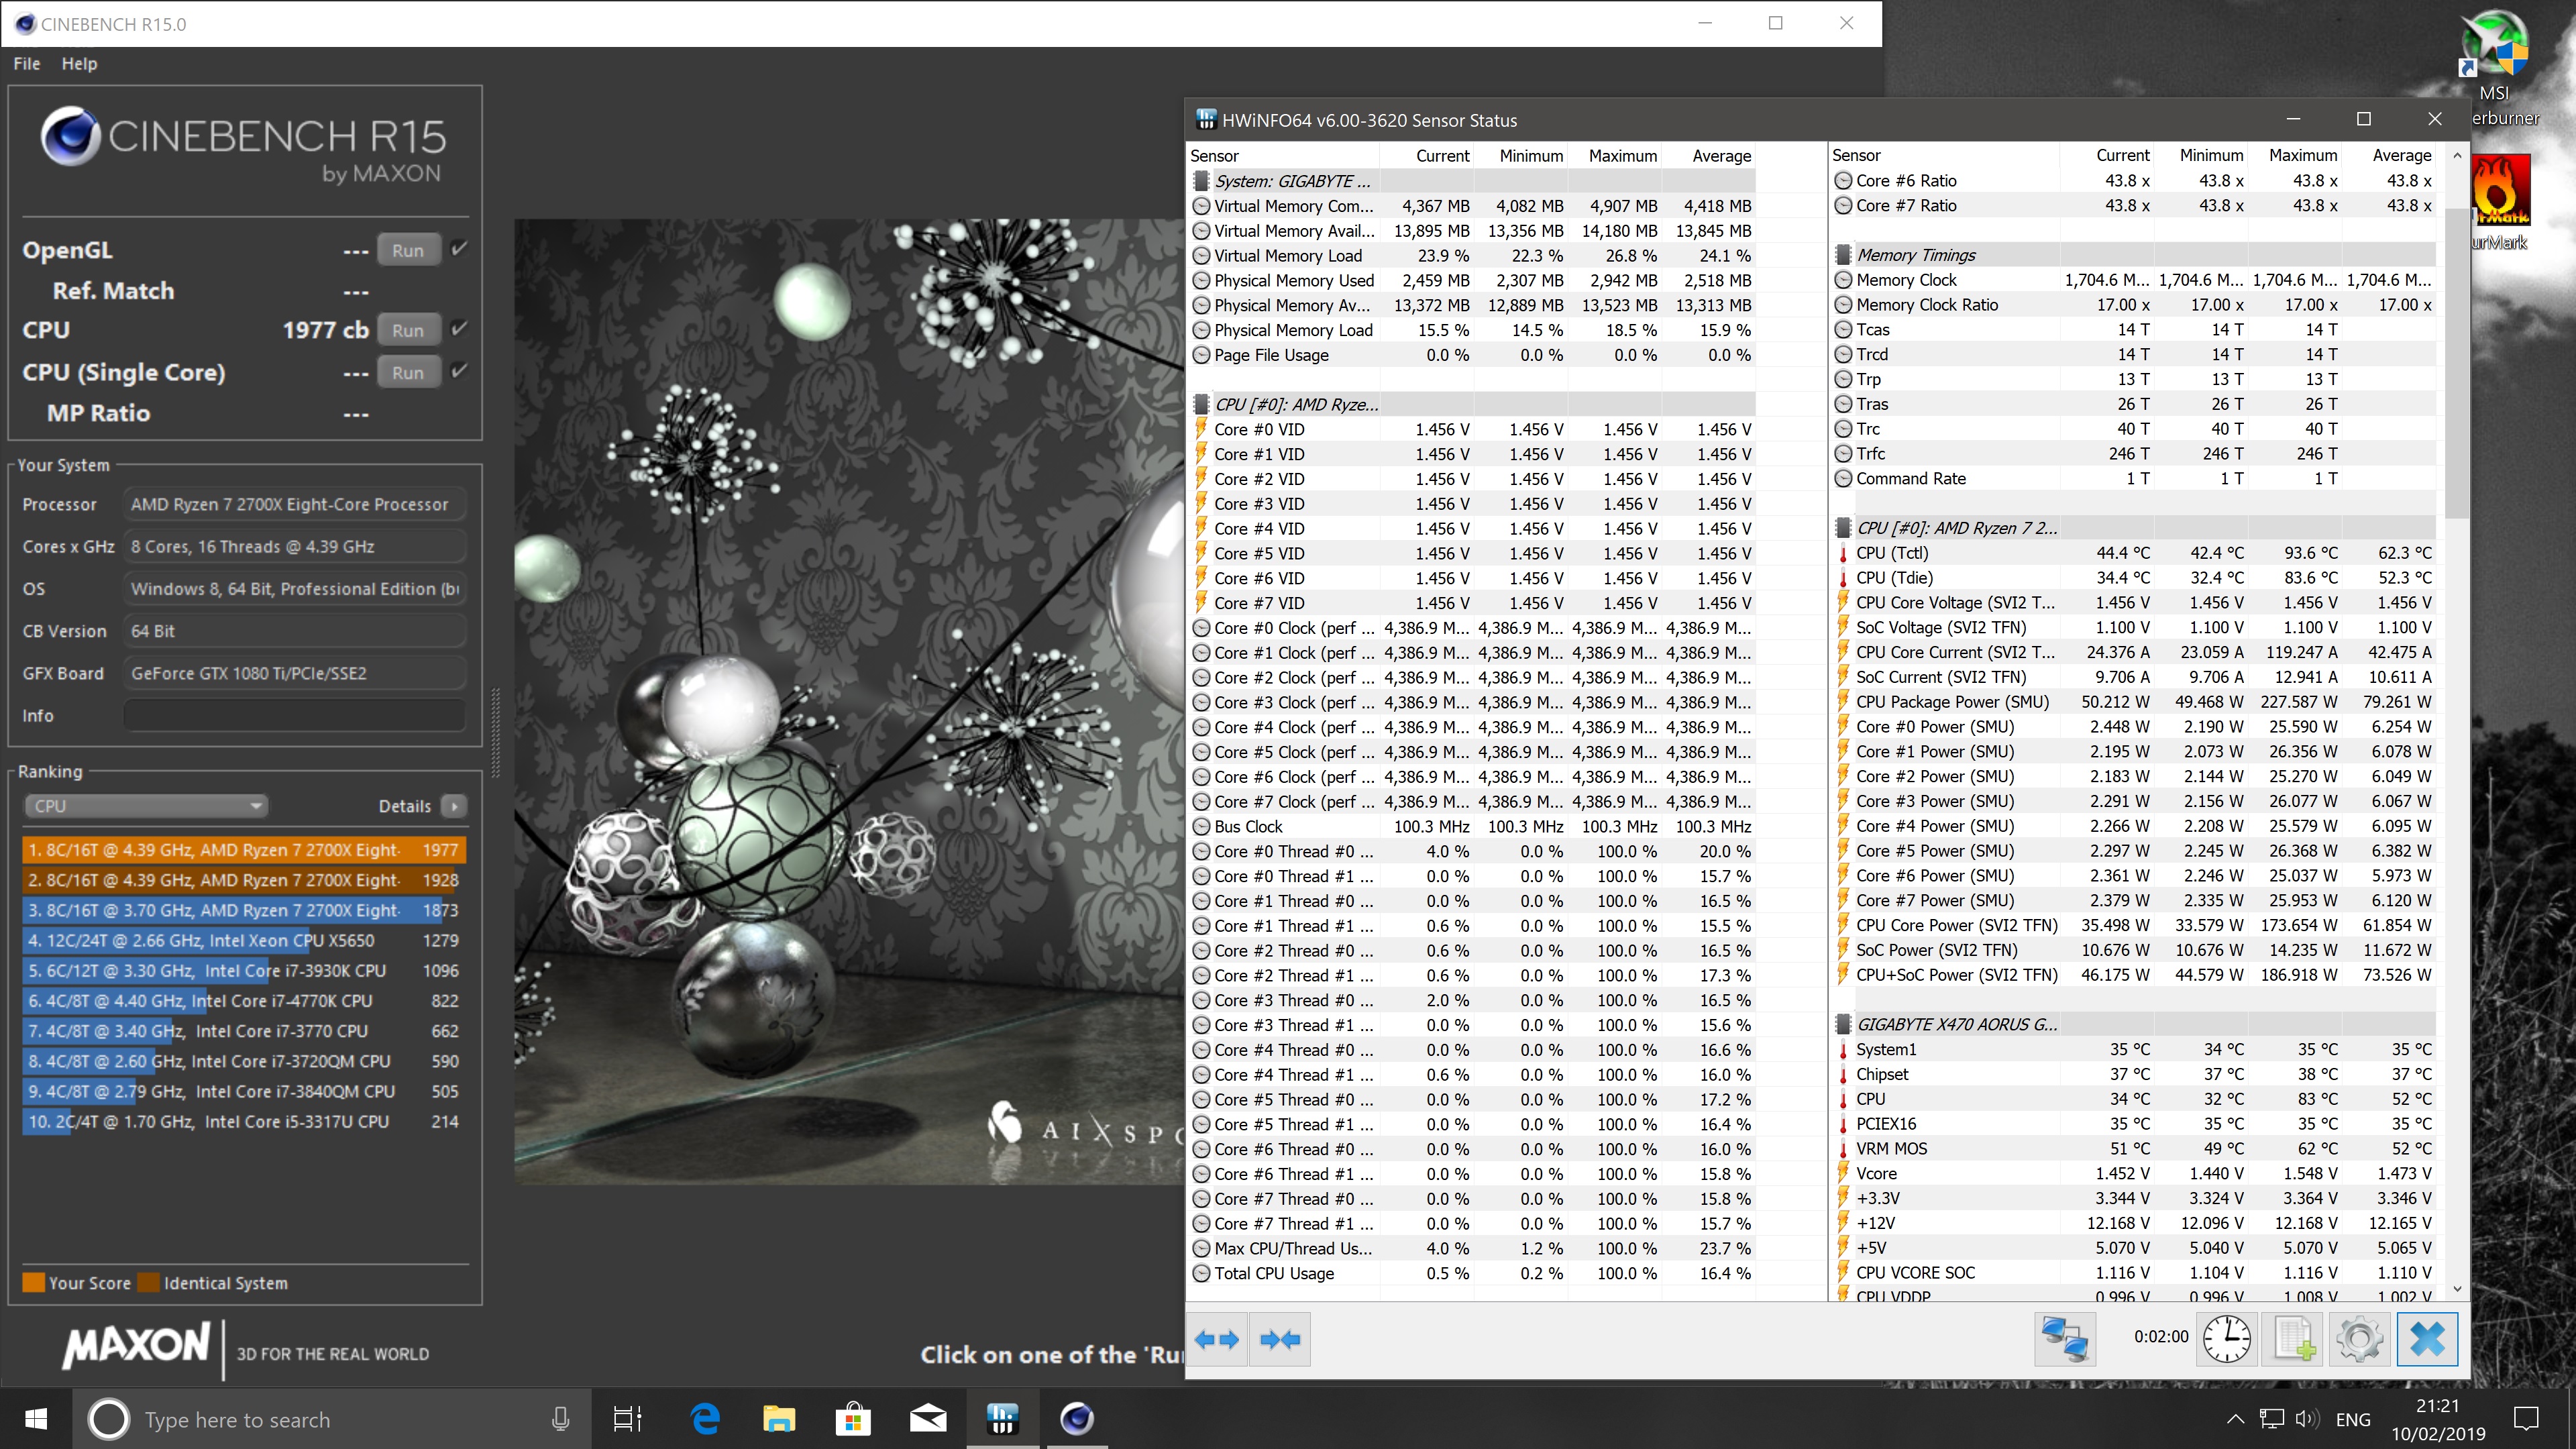
Task: Select Intel Xeon X5650 ranking entry
Action: click(x=243, y=940)
